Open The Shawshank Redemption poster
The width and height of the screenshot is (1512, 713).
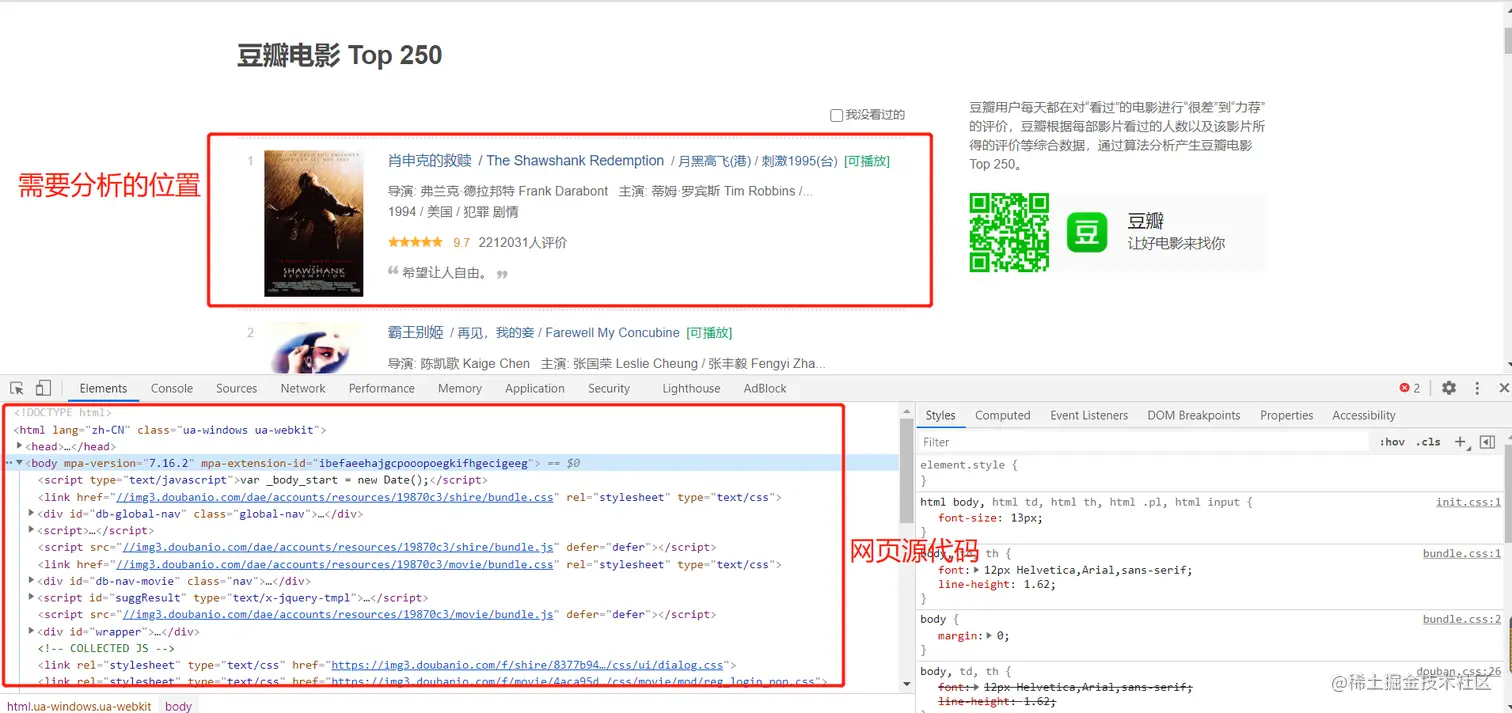313,223
